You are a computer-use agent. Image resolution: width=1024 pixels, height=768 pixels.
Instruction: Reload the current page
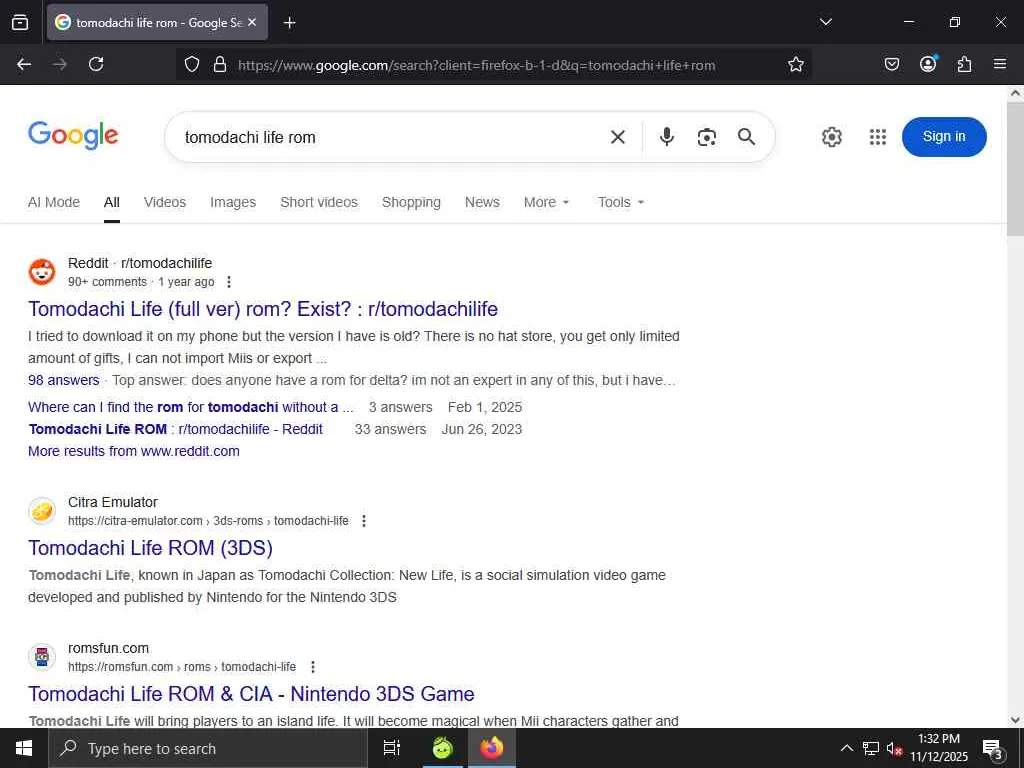[x=96, y=64]
